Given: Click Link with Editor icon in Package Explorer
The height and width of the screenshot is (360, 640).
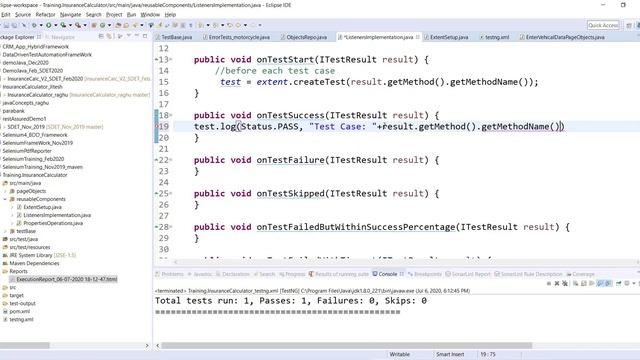Looking at the screenshot, I should [x=109, y=37].
